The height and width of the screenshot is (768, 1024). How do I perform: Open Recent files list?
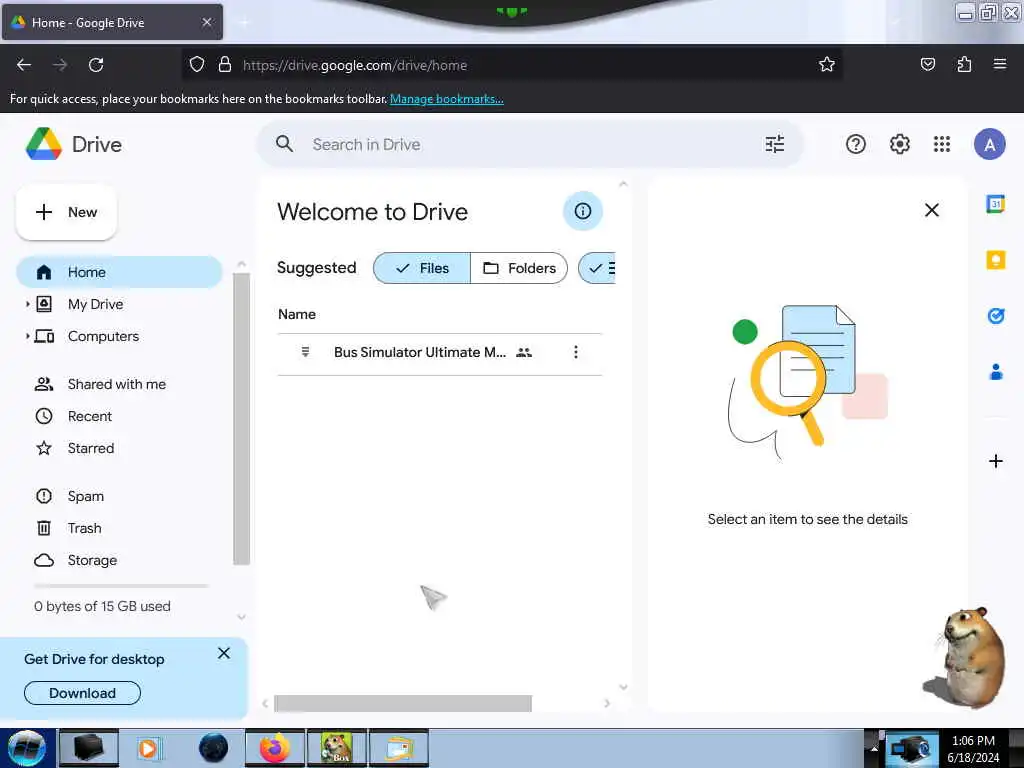click(x=89, y=416)
